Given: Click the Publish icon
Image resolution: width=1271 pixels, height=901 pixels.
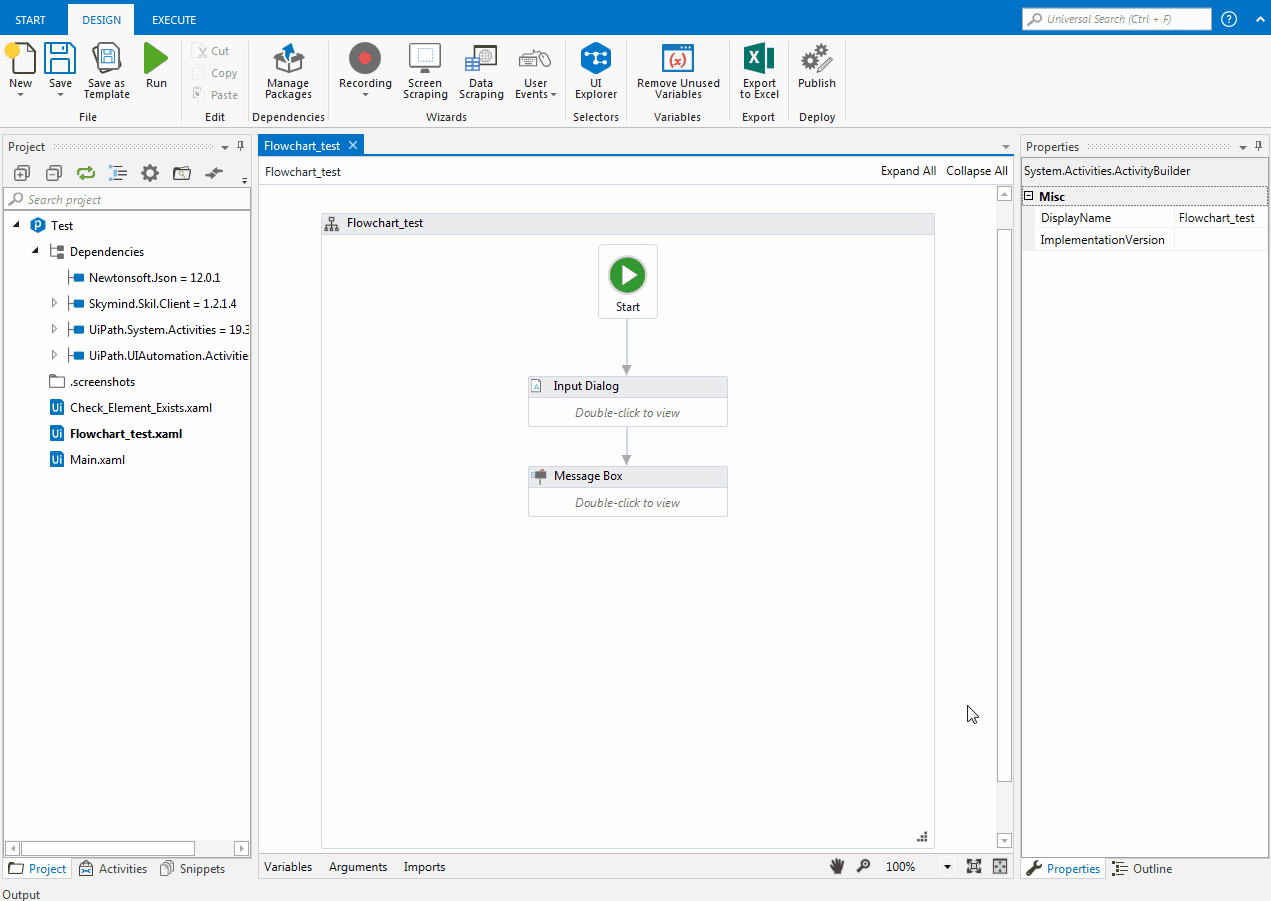Looking at the screenshot, I should point(817,58).
